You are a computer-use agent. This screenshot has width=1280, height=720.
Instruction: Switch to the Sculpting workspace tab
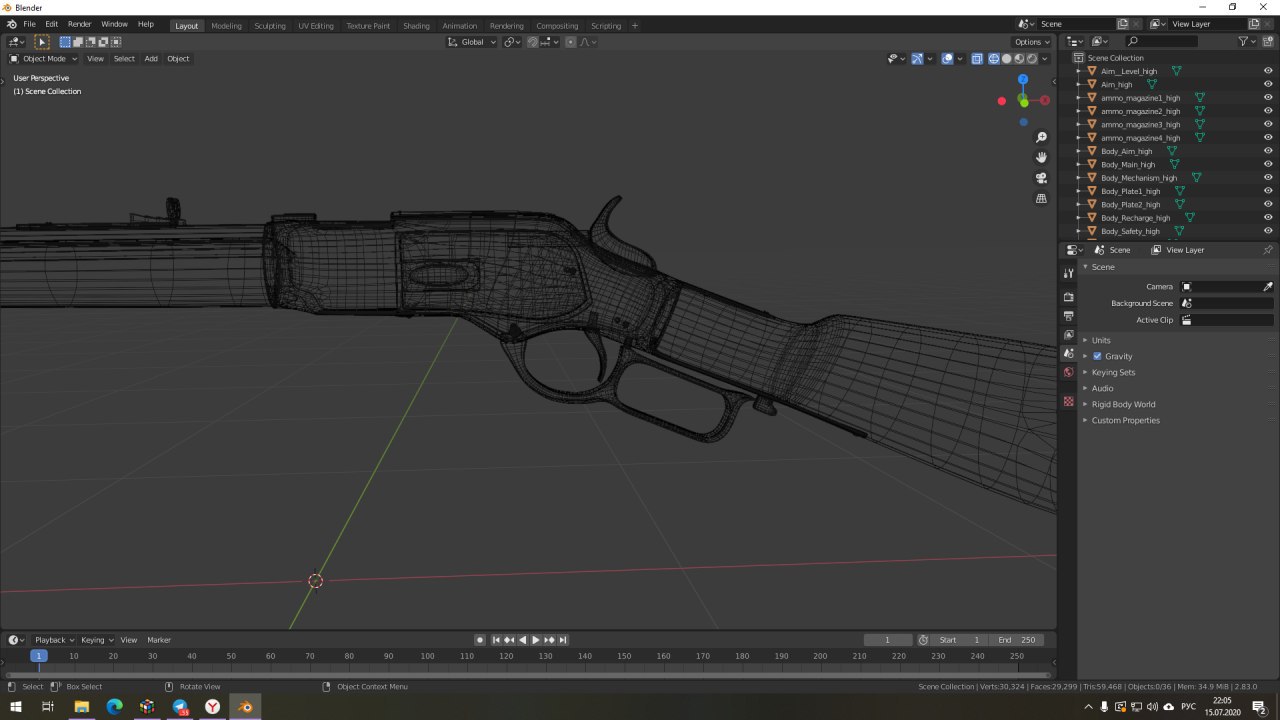(269, 25)
